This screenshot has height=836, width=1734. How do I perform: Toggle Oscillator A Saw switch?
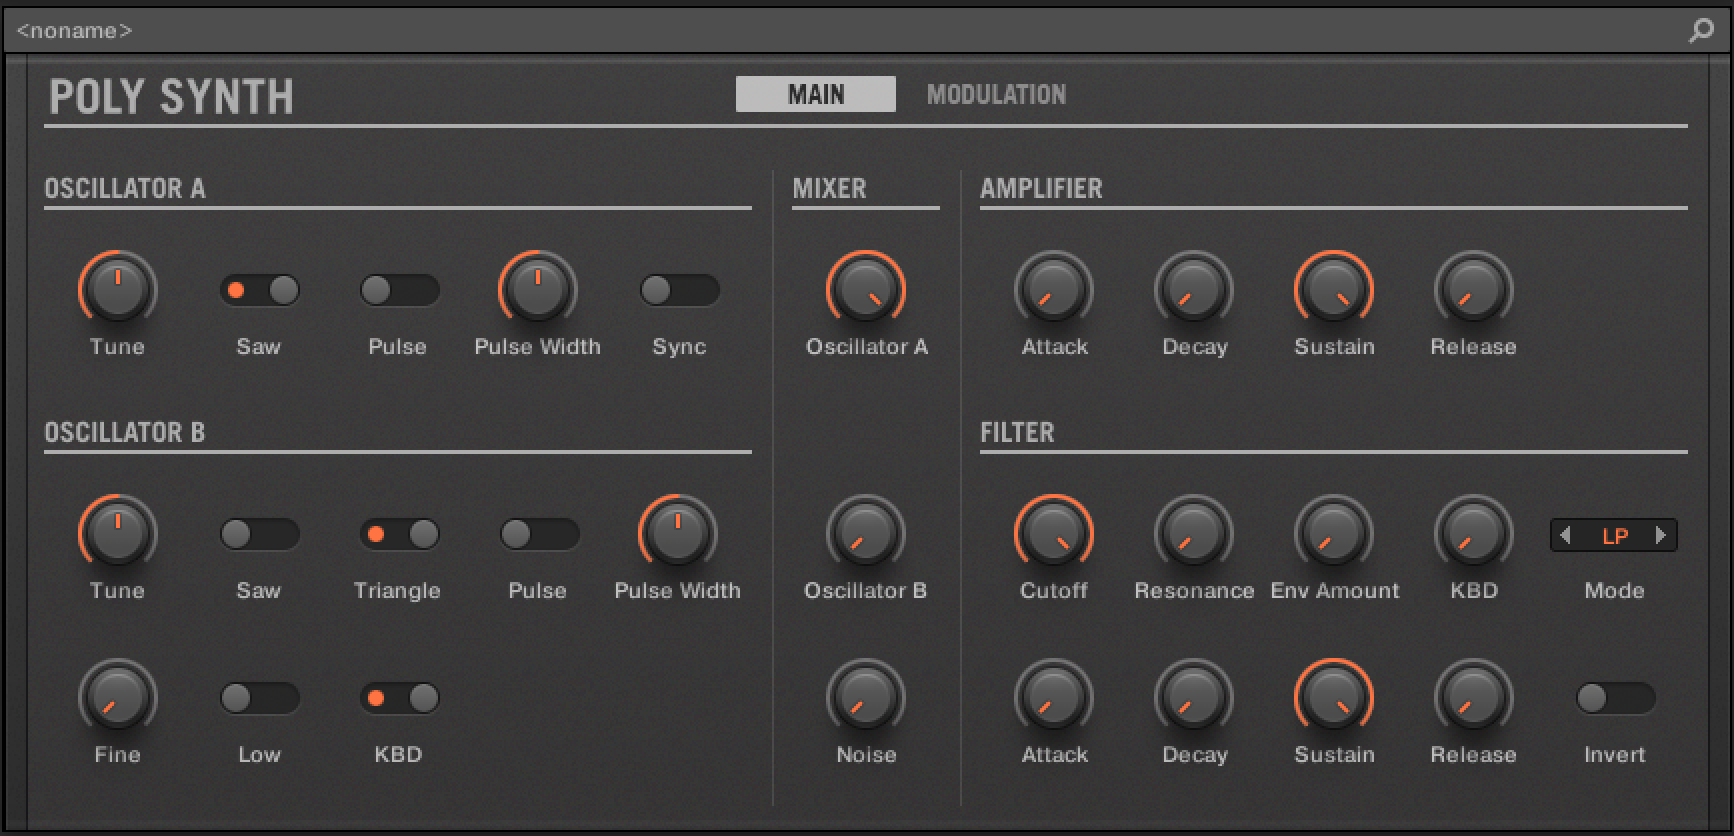[x=260, y=290]
